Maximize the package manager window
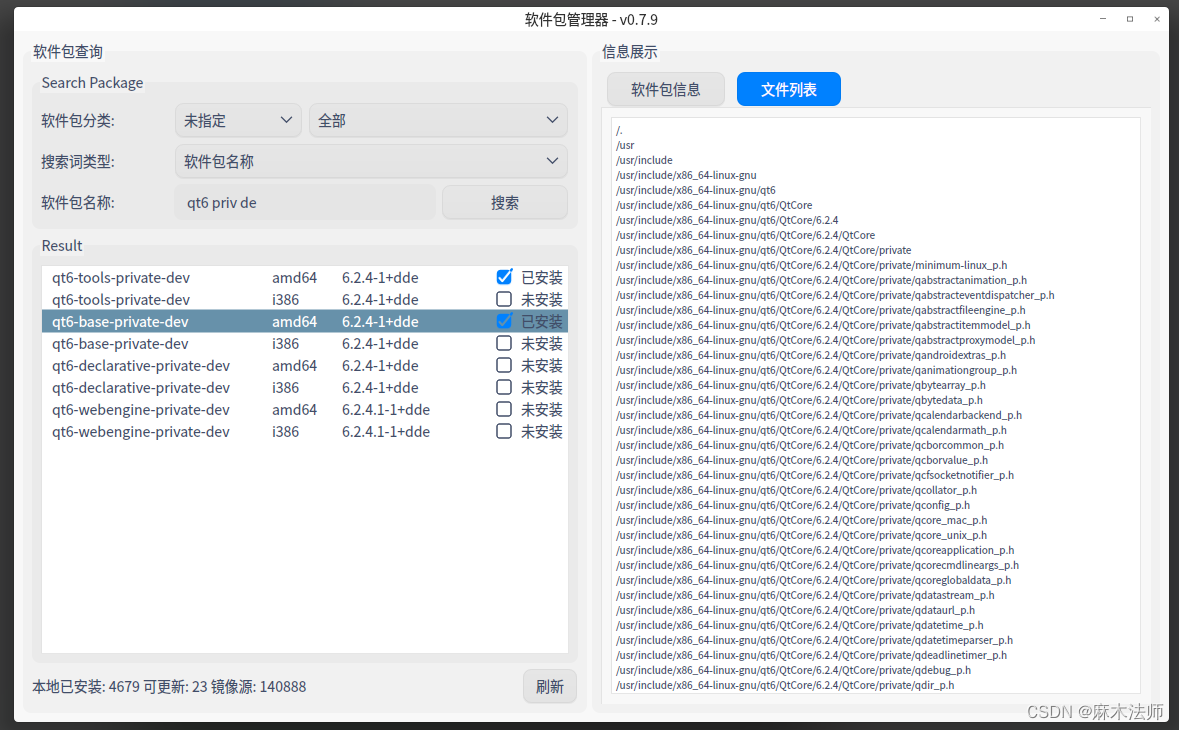Screen dimensions: 1179x730 click(x=1130, y=19)
